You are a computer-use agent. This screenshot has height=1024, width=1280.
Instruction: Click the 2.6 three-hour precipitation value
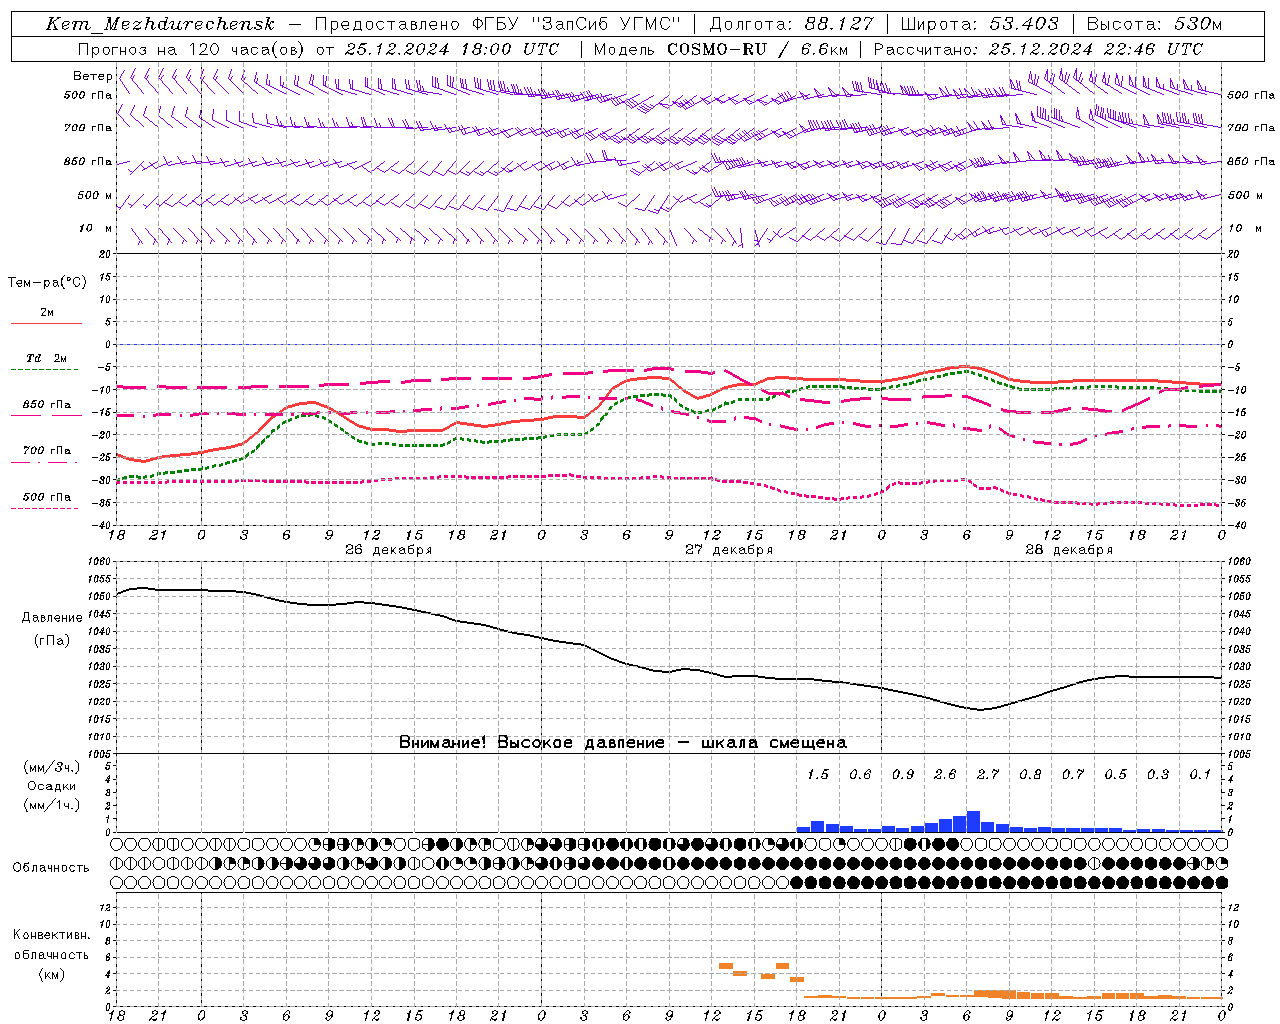point(945,774)
